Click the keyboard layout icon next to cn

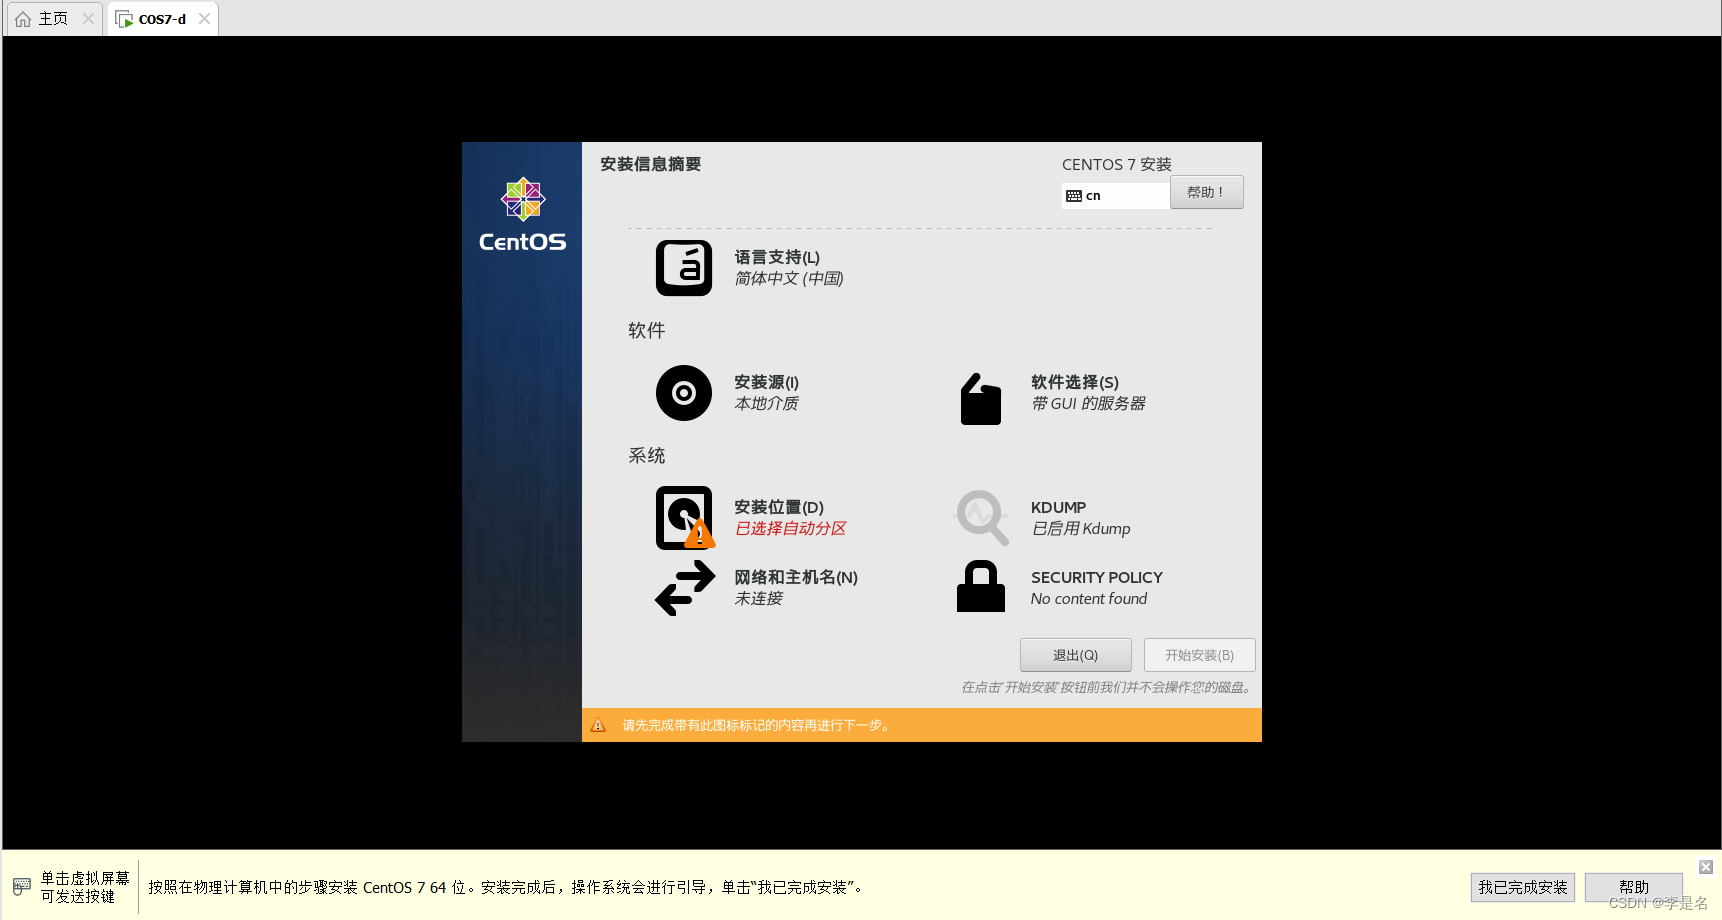[1074, 196]
